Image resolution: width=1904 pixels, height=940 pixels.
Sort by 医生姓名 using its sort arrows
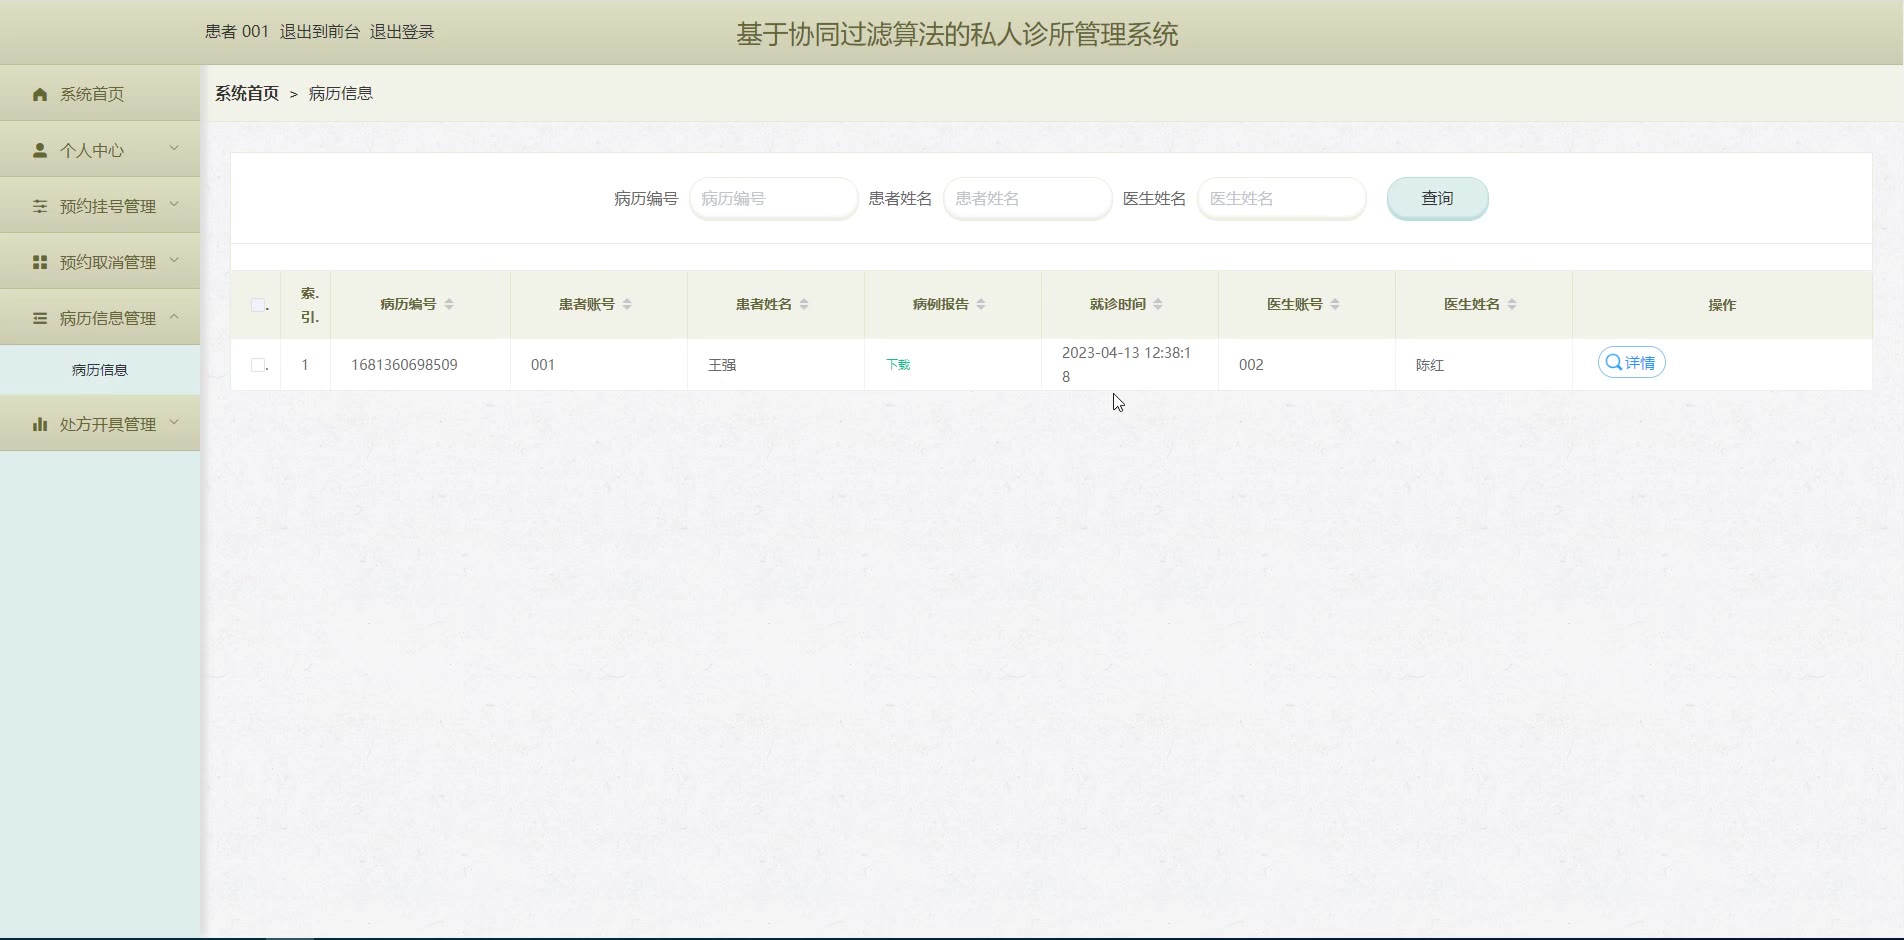[1512, 304]
